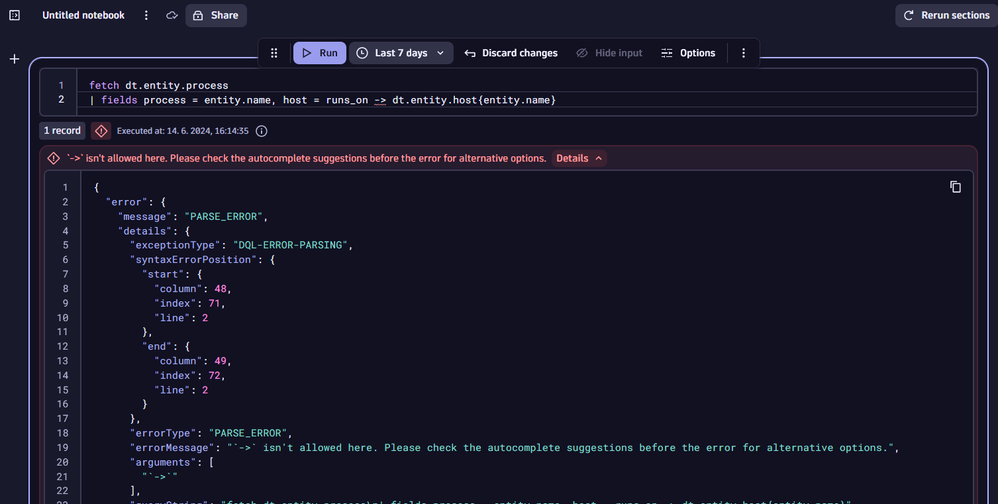Click Discard changes
This screenshot has height=504, width=998.
click(x=511, y=53)
